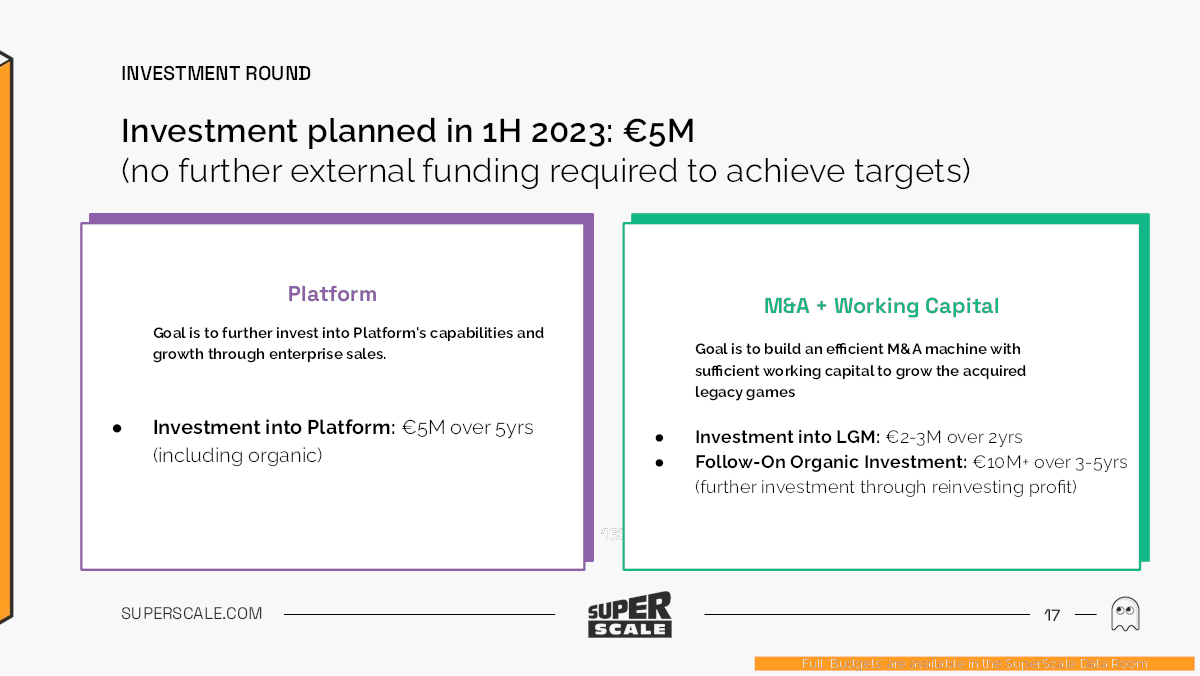
Task: Click the Platform goal description paragraph
Action: (x=348, y=343)
